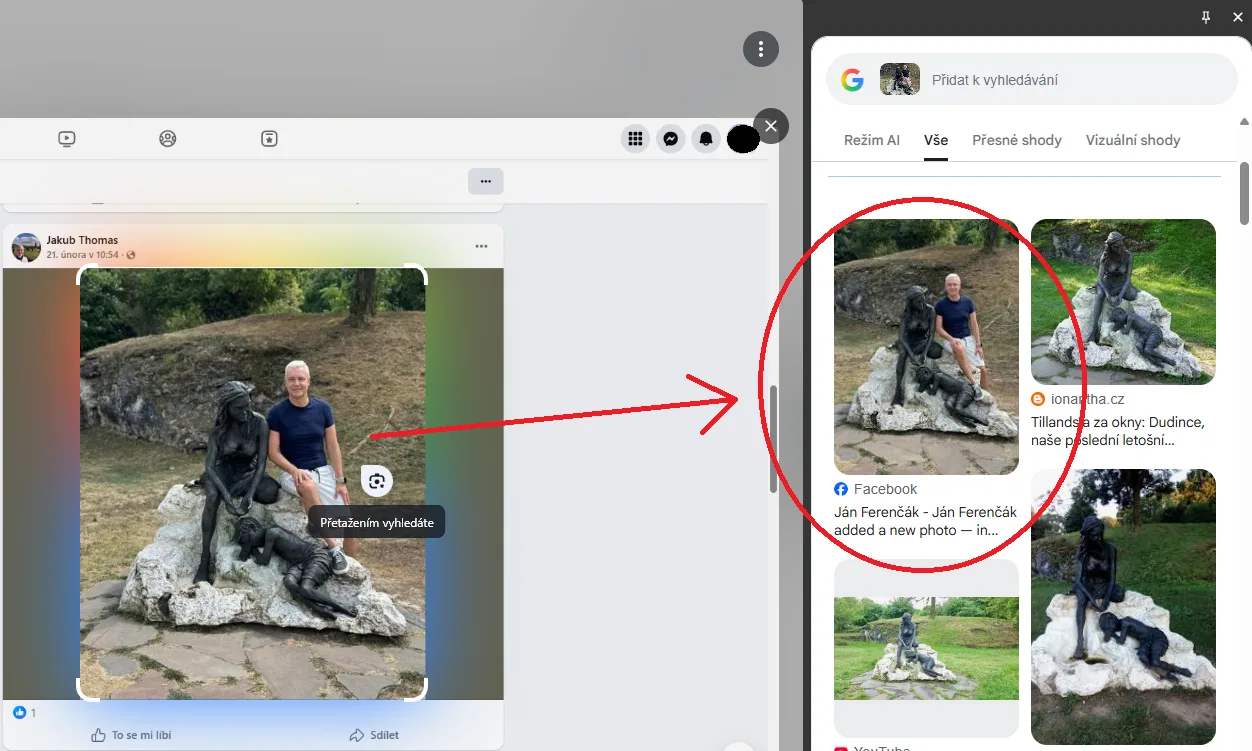Image resolution: width=1252 pixels, height=751 pixels.
Task: Open Facebook notifications bell
Action: coord(706,139)
